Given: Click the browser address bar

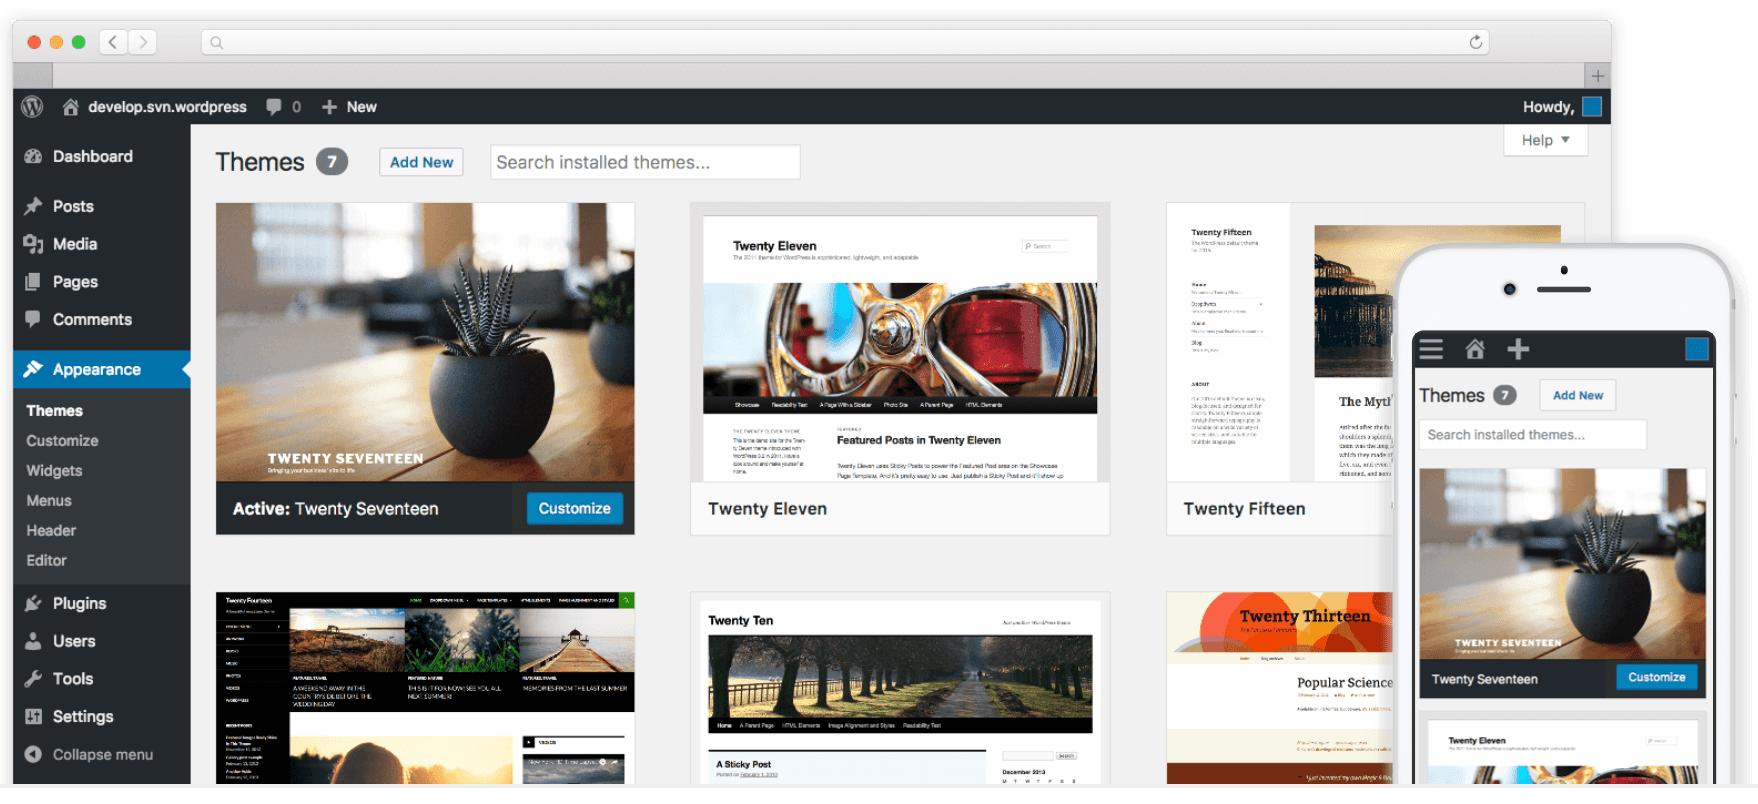Looking at the screenshot, I should pyautogui.click(x=845, y=42).
